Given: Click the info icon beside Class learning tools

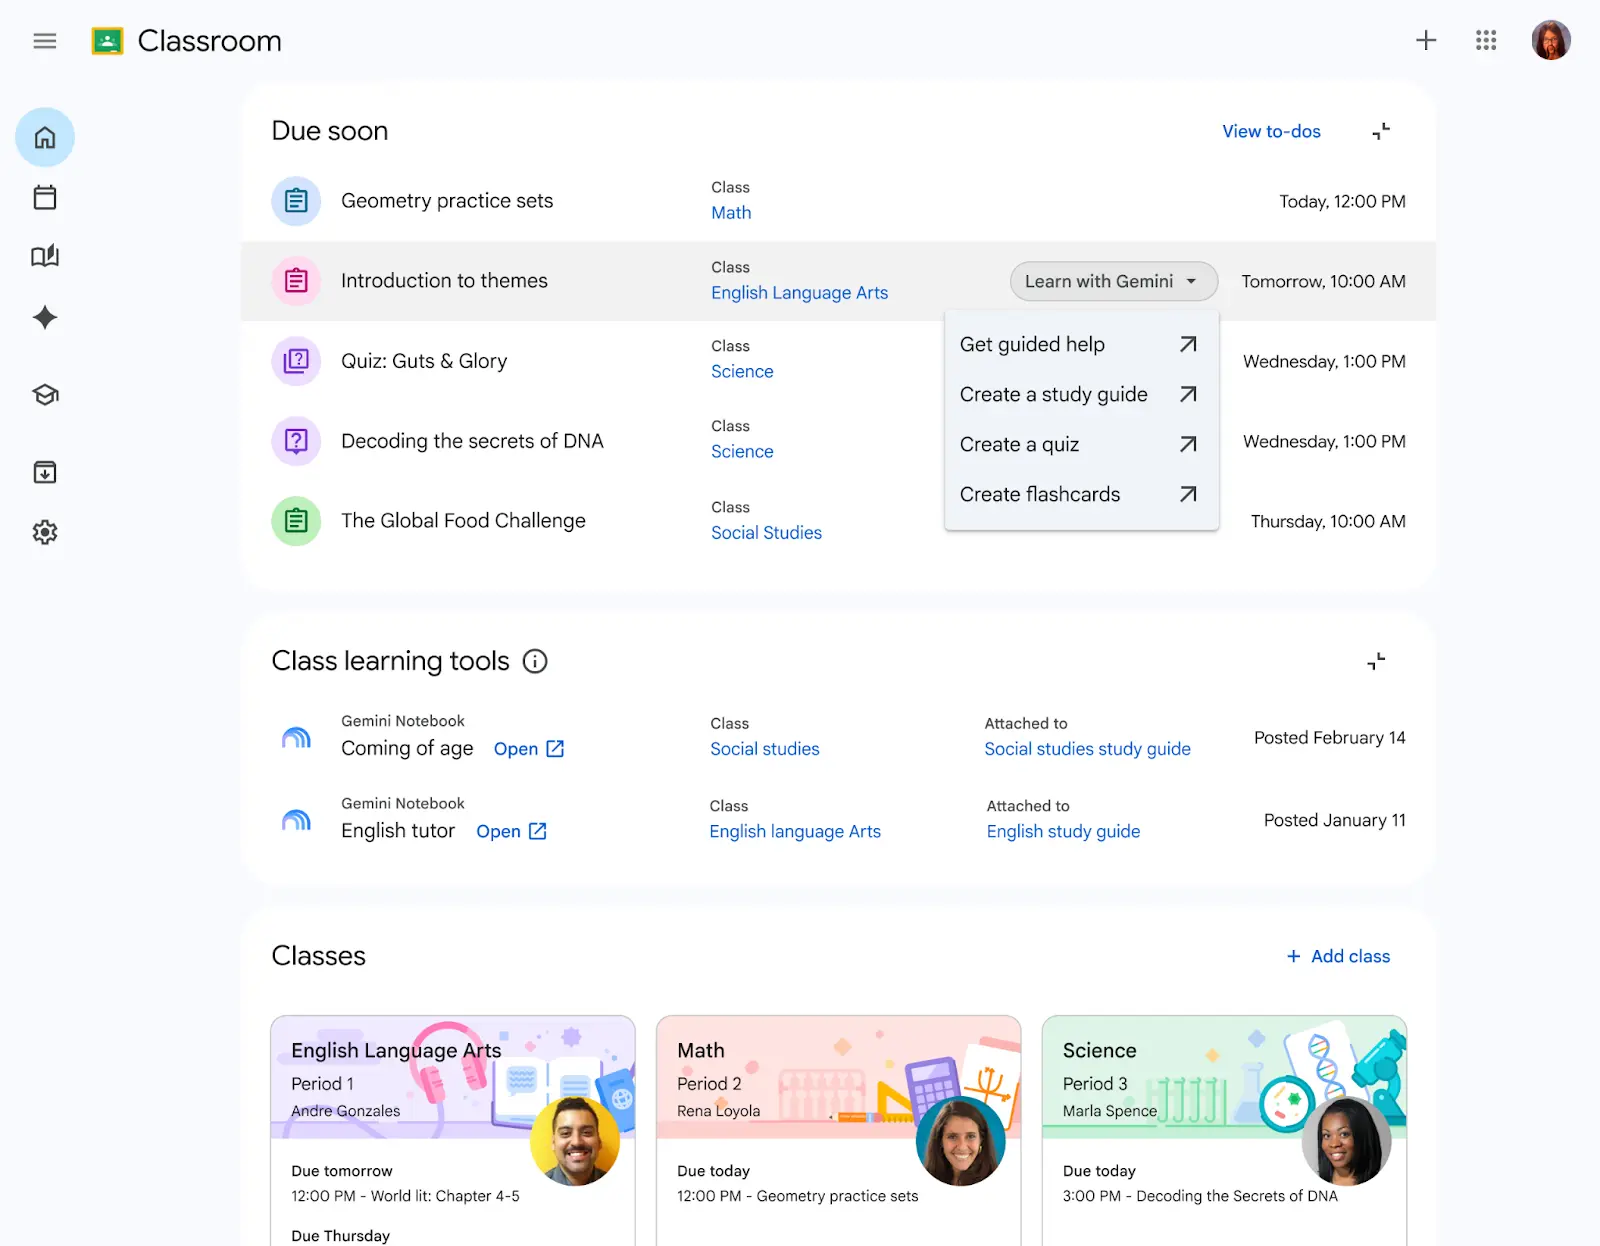Looking at the screenshot, I should pos(535,661).
